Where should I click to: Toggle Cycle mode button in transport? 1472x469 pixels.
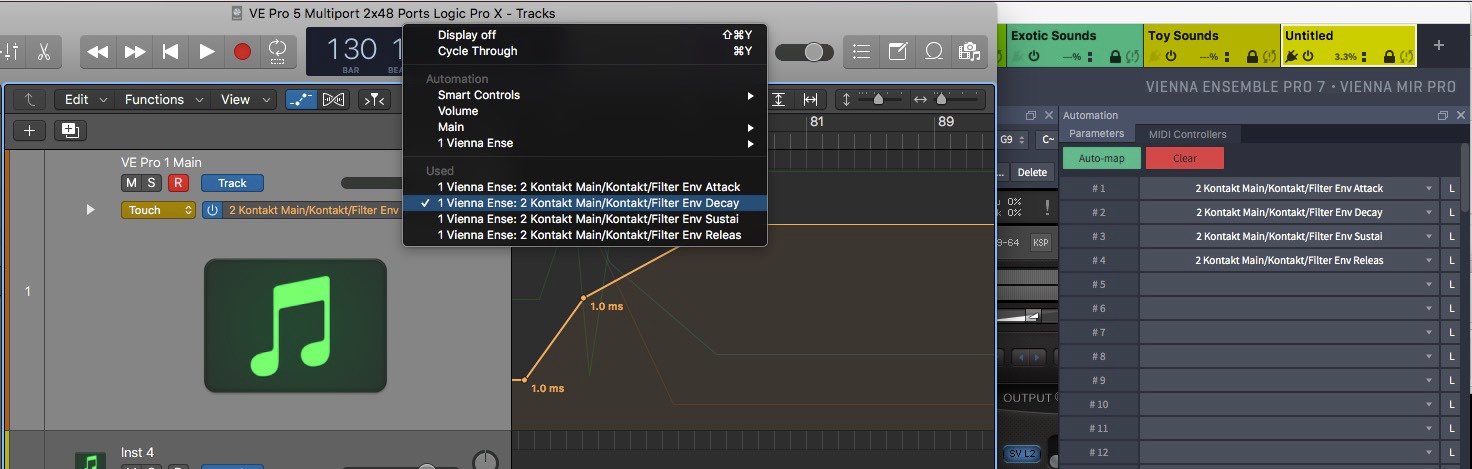[278, 51]
